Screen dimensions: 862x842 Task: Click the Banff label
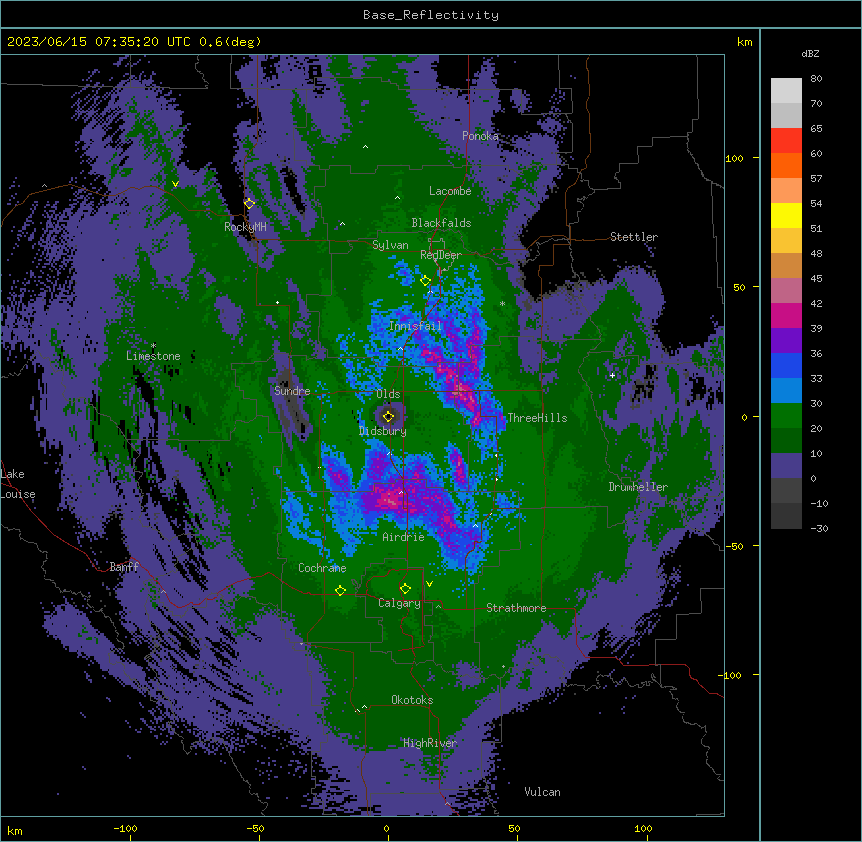(x=124, y=567)
